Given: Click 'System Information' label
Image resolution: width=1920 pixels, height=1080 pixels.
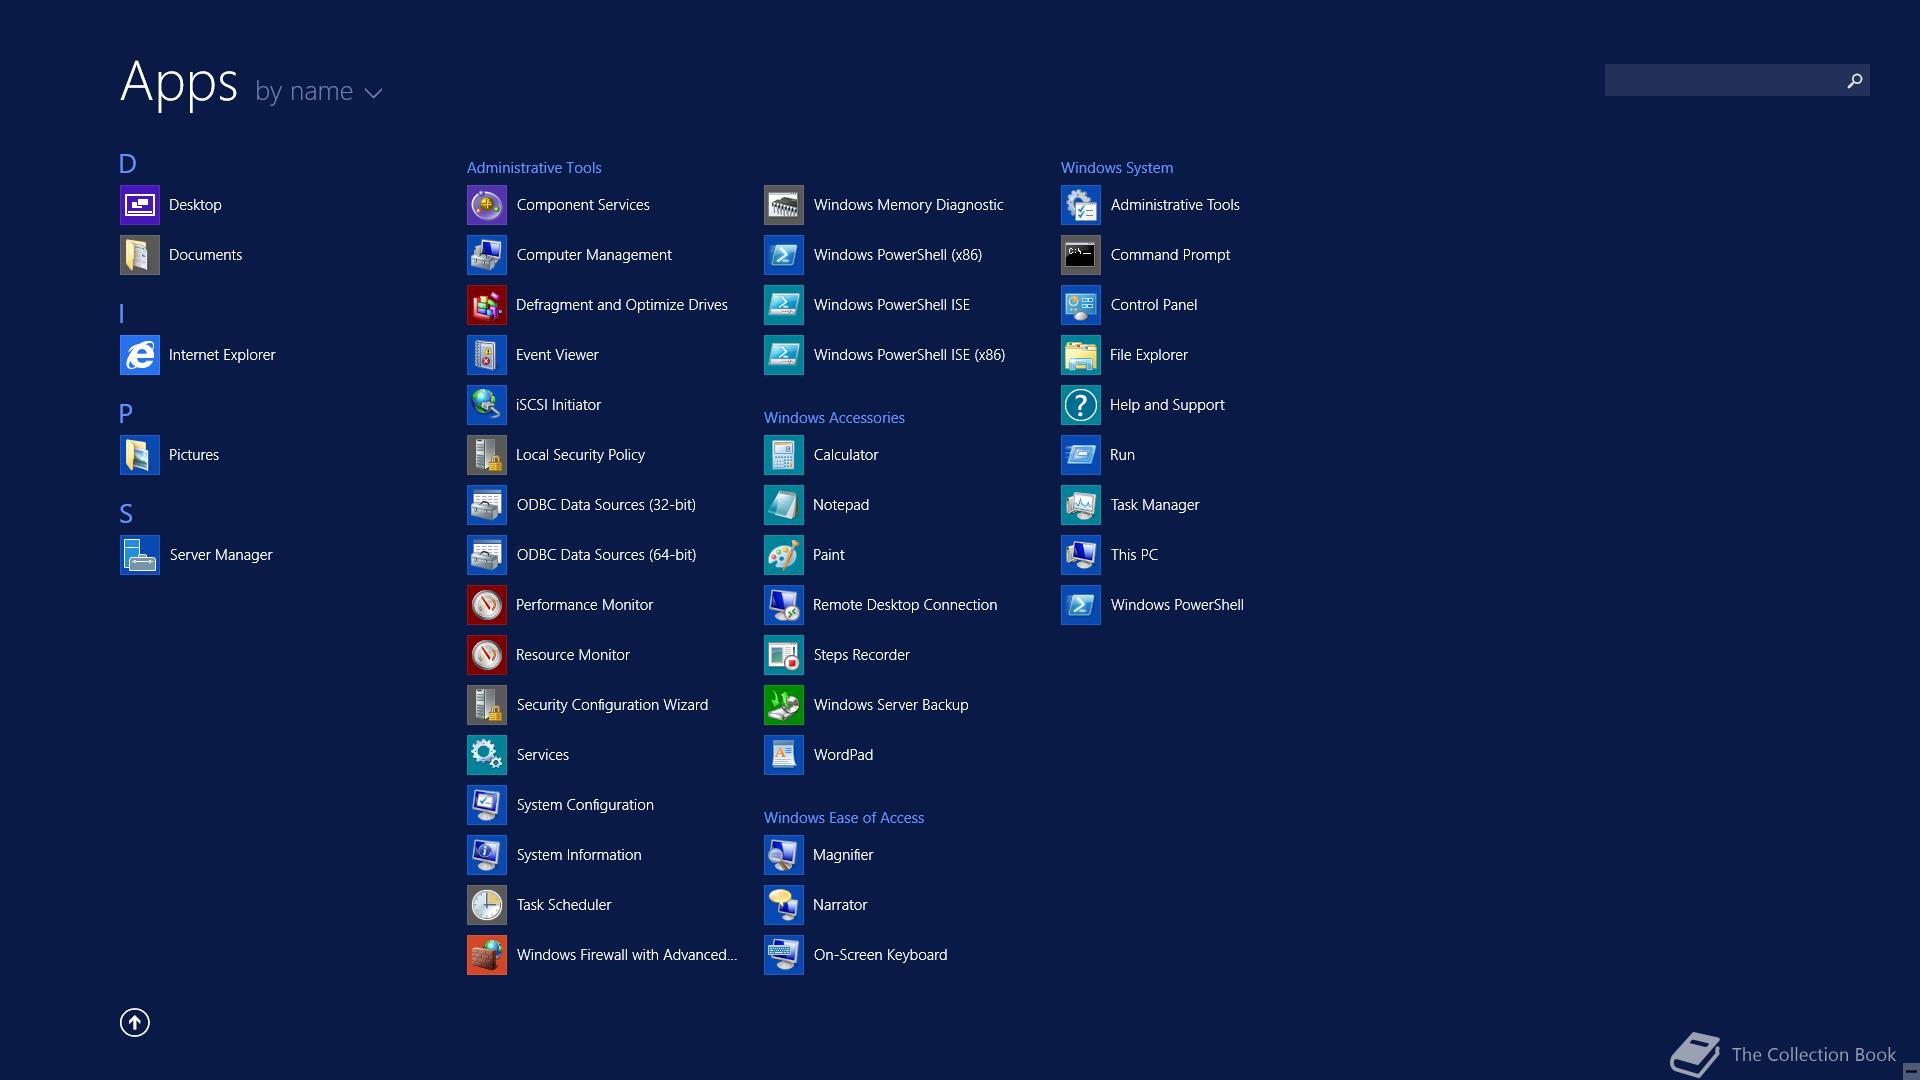Looking at the screenshot, I should [x=579, y=855].
